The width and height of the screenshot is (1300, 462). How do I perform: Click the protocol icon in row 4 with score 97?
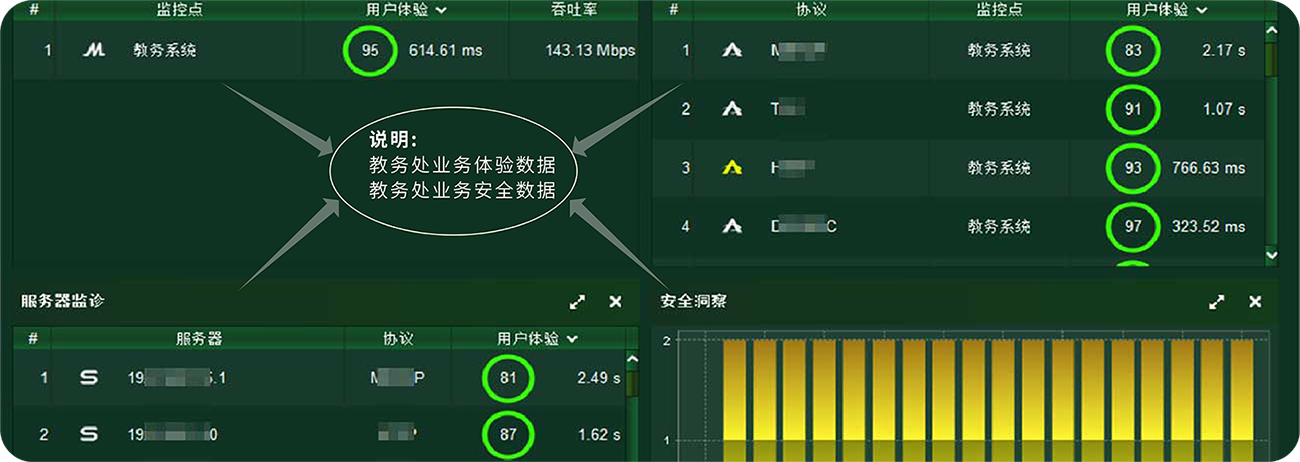coord(732,227)
